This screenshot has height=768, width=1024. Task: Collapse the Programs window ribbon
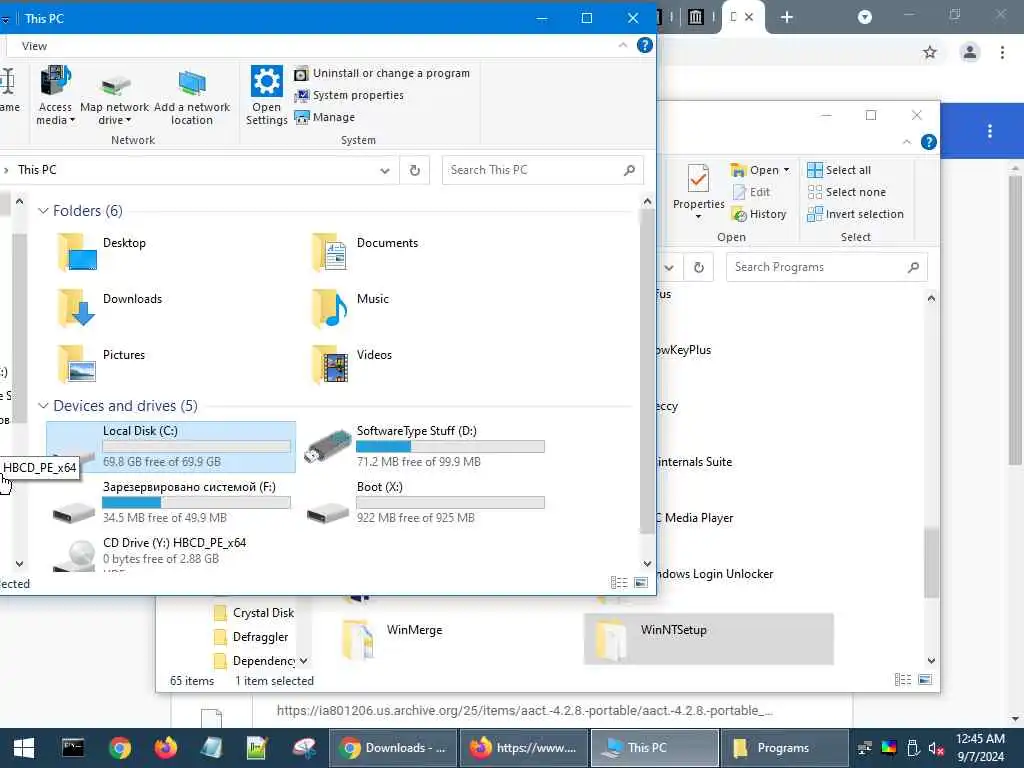(906, 142)
